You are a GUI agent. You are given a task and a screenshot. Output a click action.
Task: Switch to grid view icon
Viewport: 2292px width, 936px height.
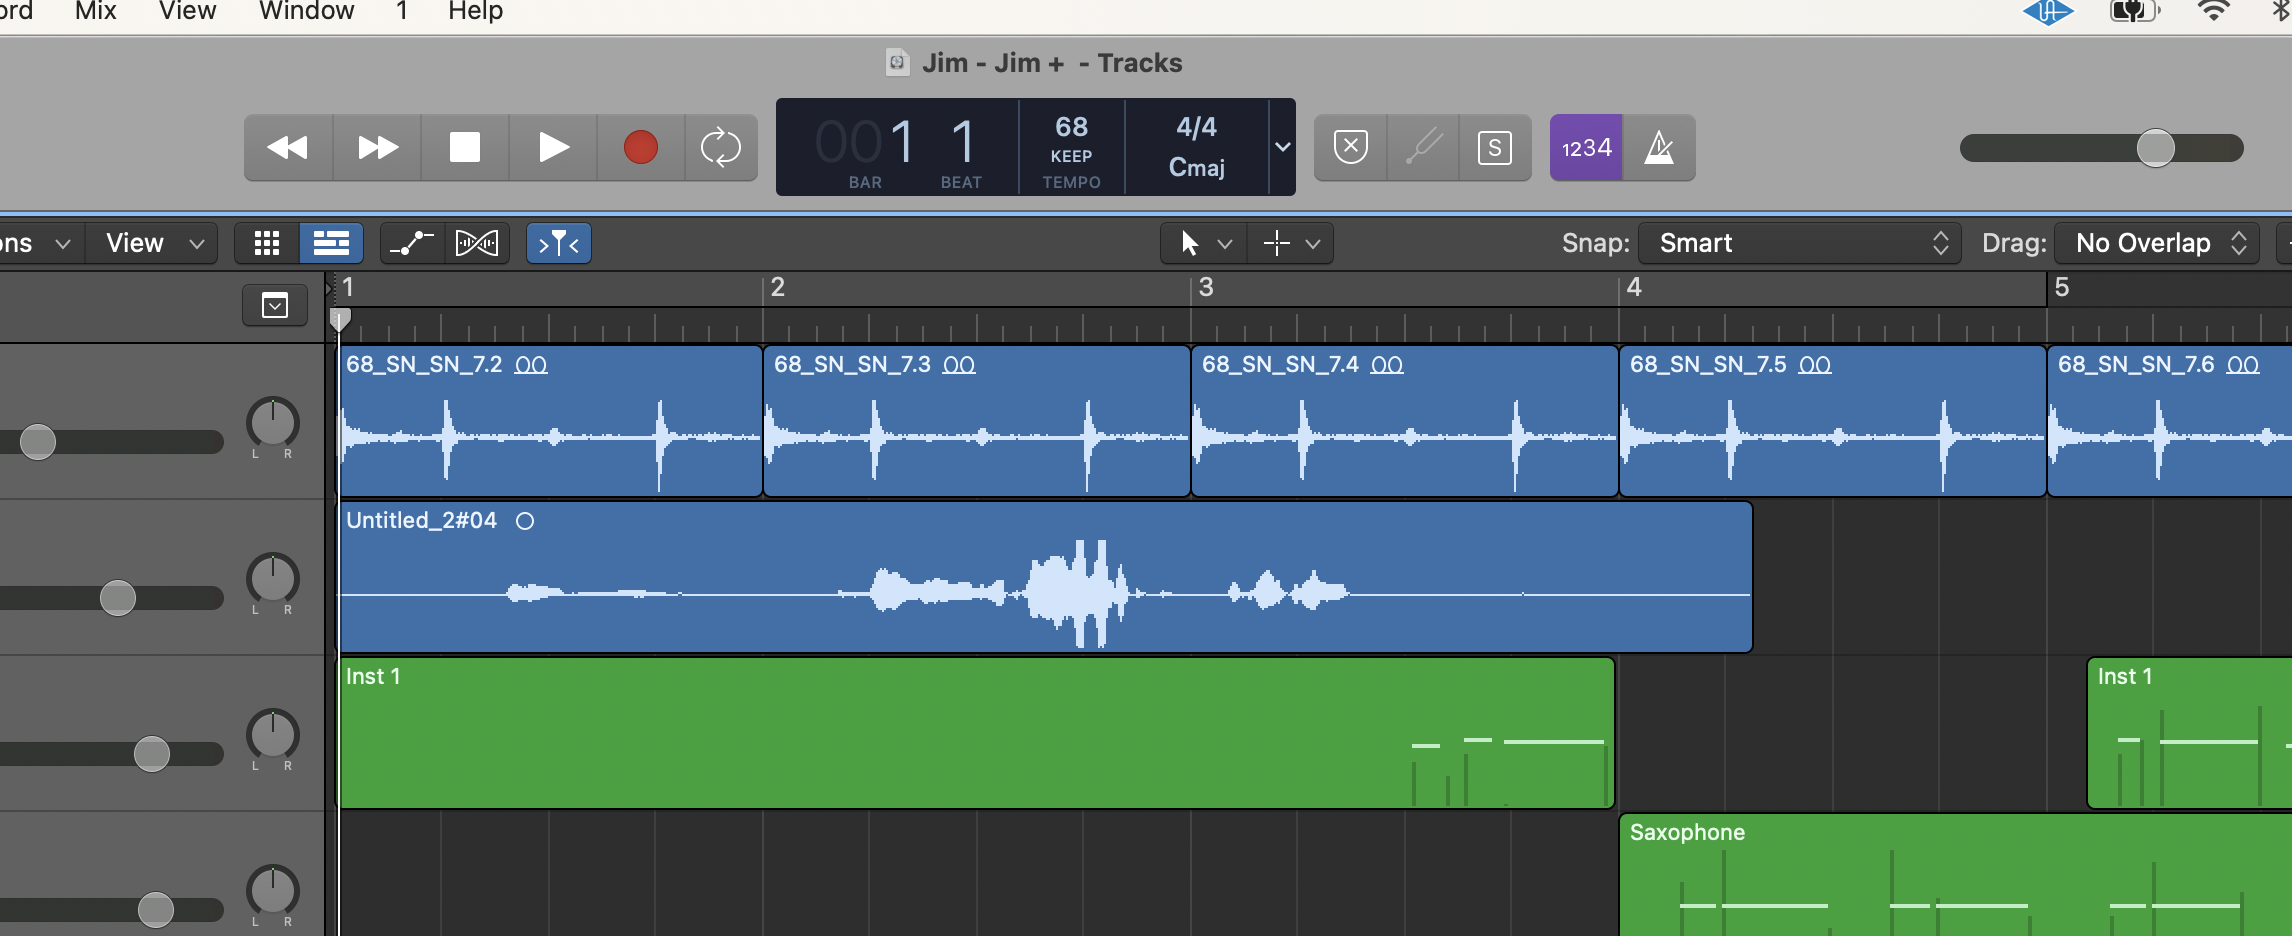267,243
